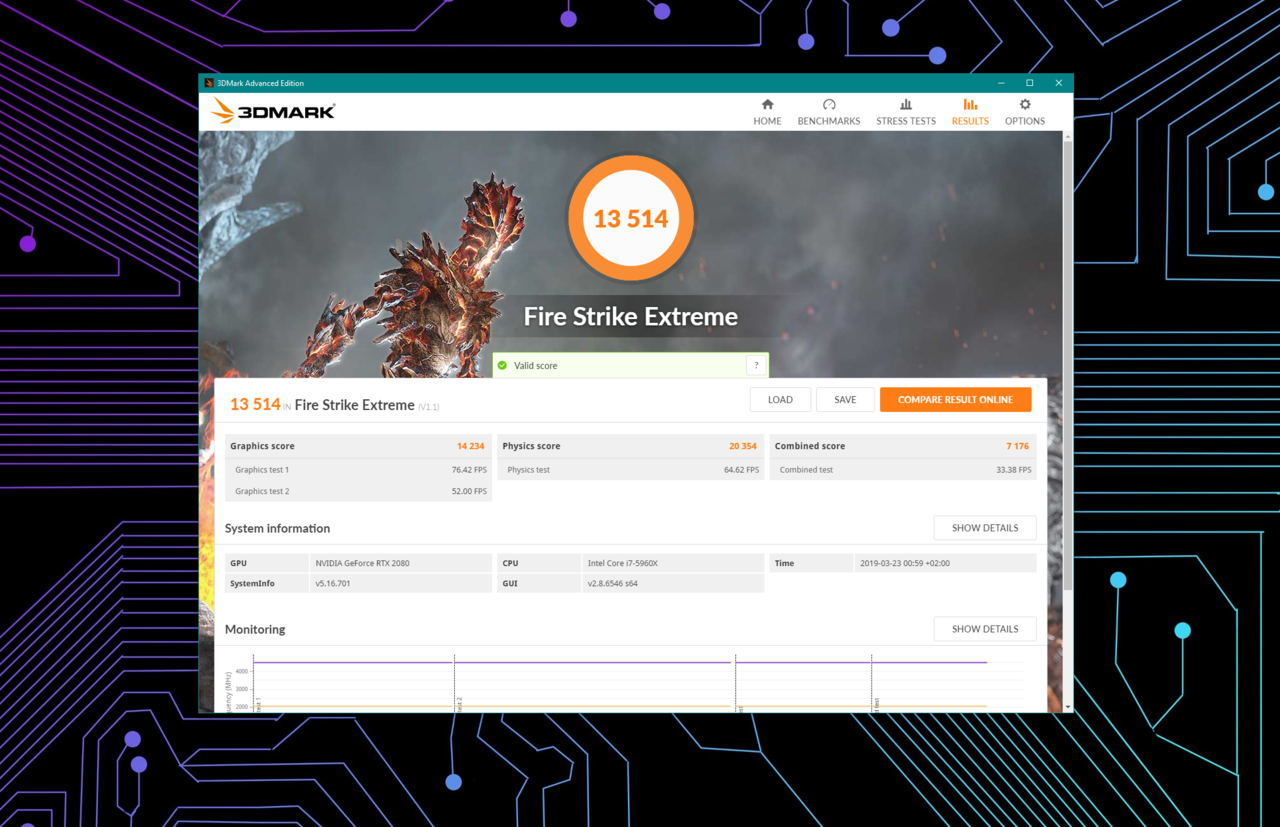This screenshot has width=1280, height=827.
Task: Show details for Monitoring section
Action: [x=985, y=629]
